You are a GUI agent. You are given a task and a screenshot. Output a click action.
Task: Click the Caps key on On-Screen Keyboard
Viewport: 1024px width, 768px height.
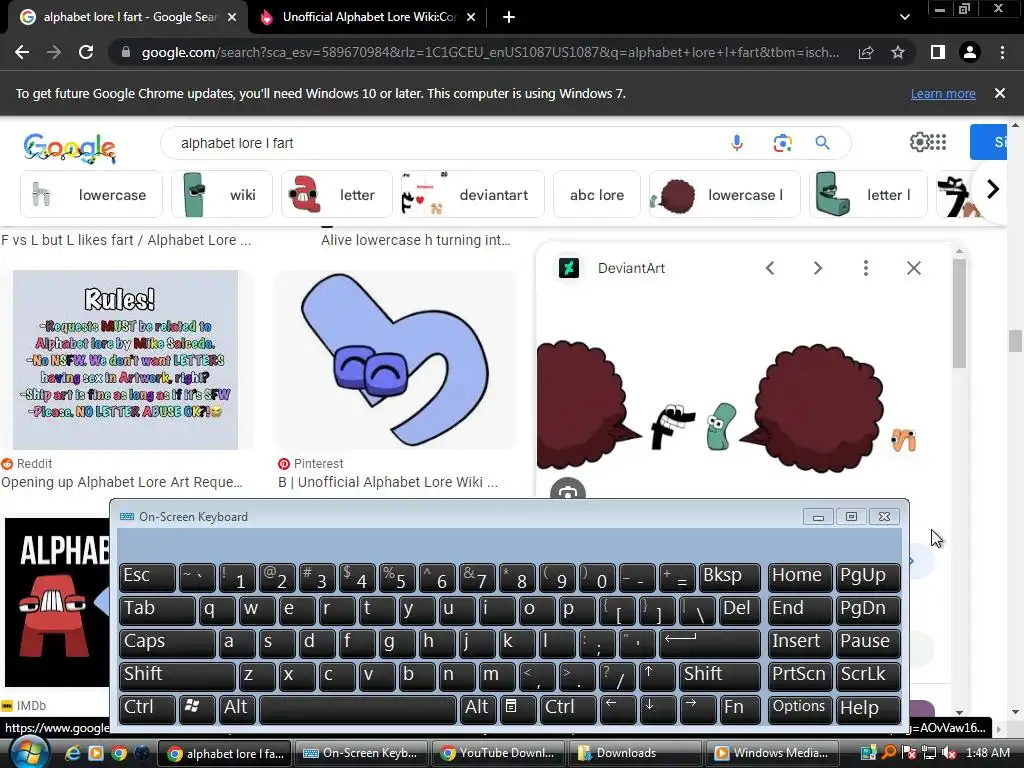pyautogui.click(x=167, y=642)
